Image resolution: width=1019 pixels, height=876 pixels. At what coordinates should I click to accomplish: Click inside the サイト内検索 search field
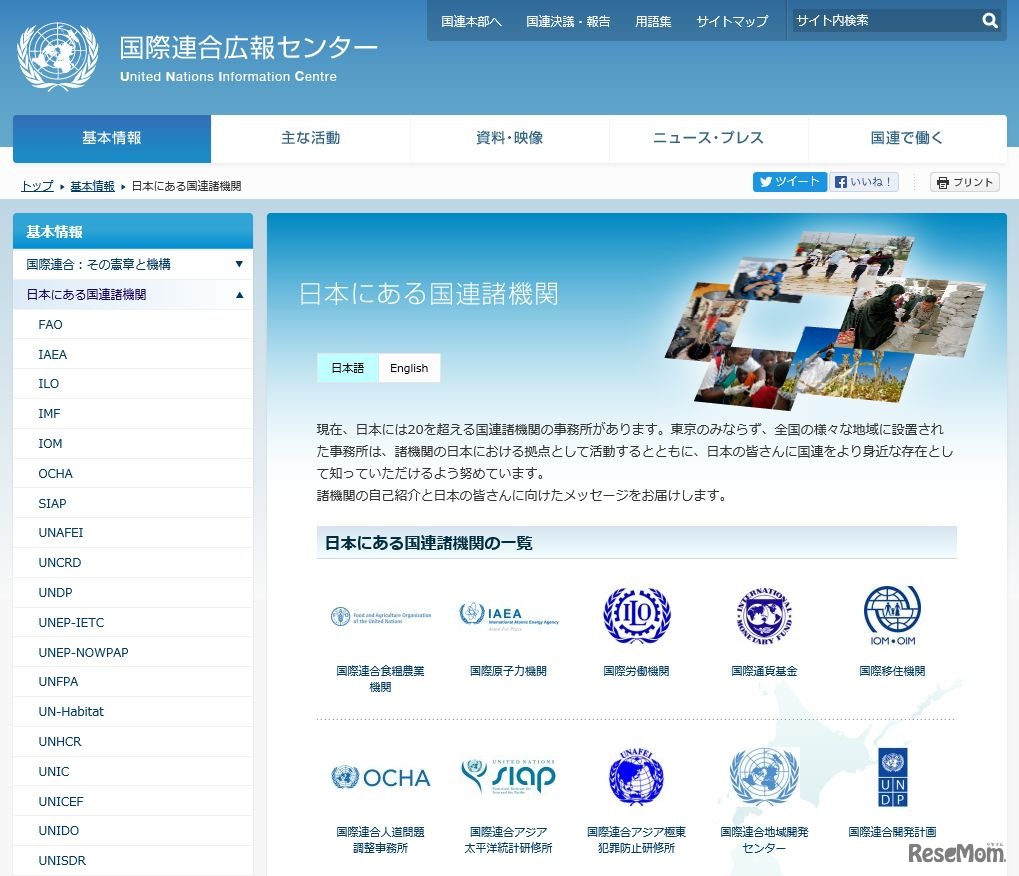pos(880,20)
